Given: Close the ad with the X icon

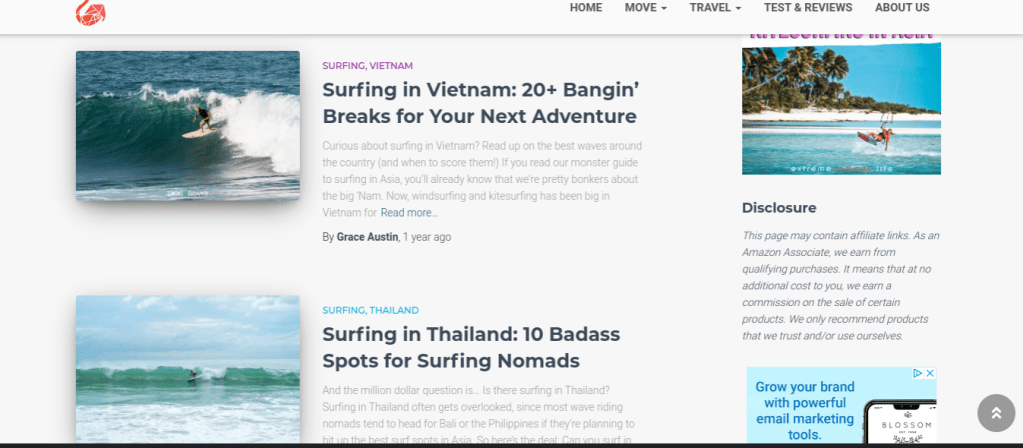Looking at the screenshot, I should point(930,374).
